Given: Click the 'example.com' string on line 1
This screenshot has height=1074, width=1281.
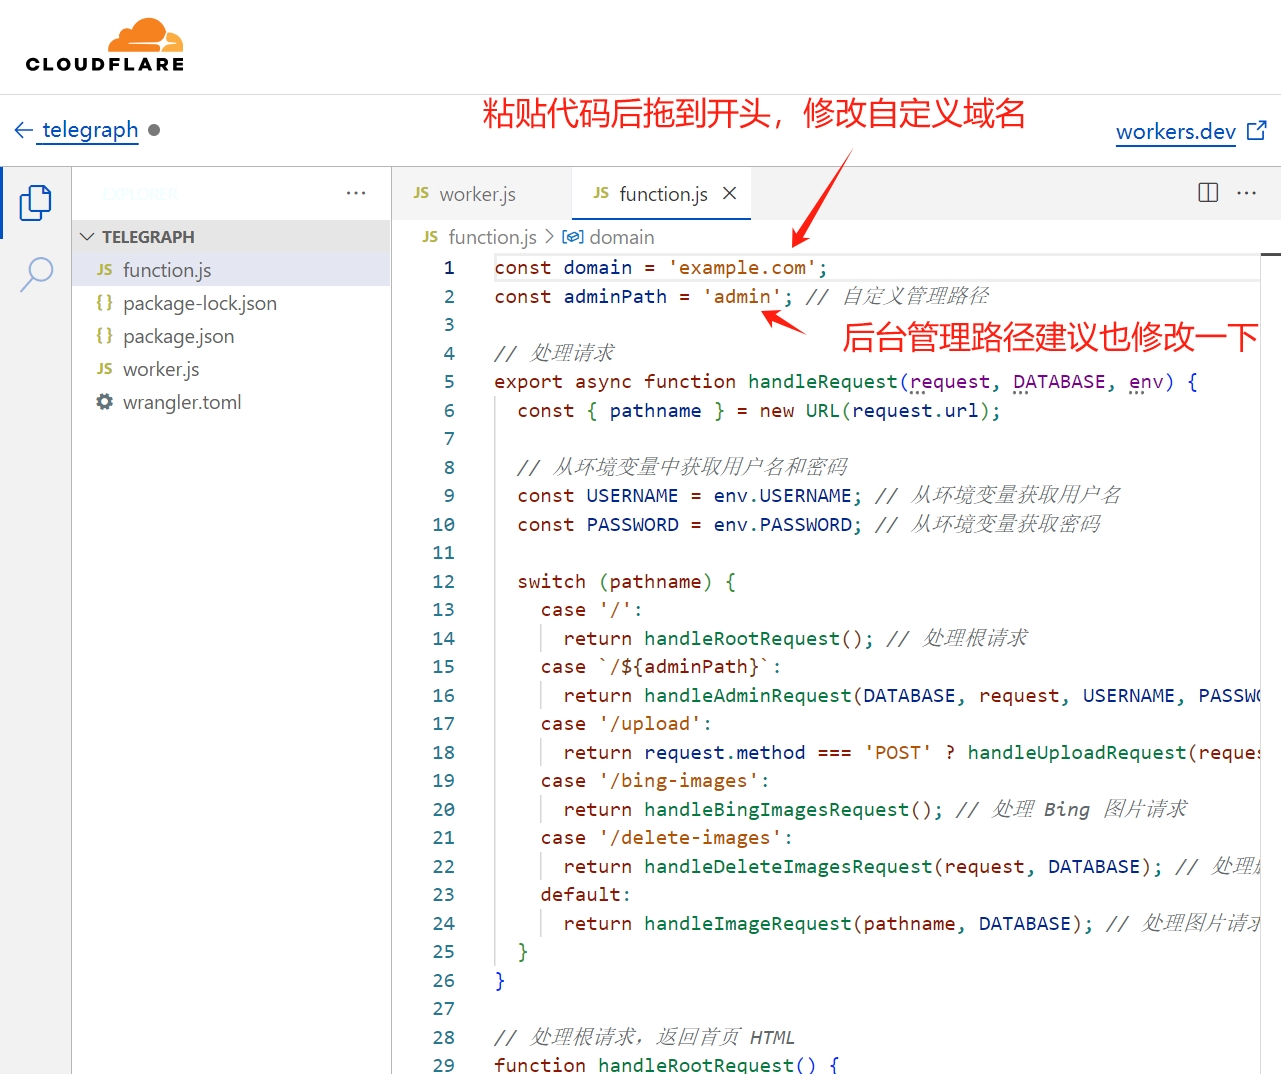Looking at the screenshot, I should tap(742, 268).
